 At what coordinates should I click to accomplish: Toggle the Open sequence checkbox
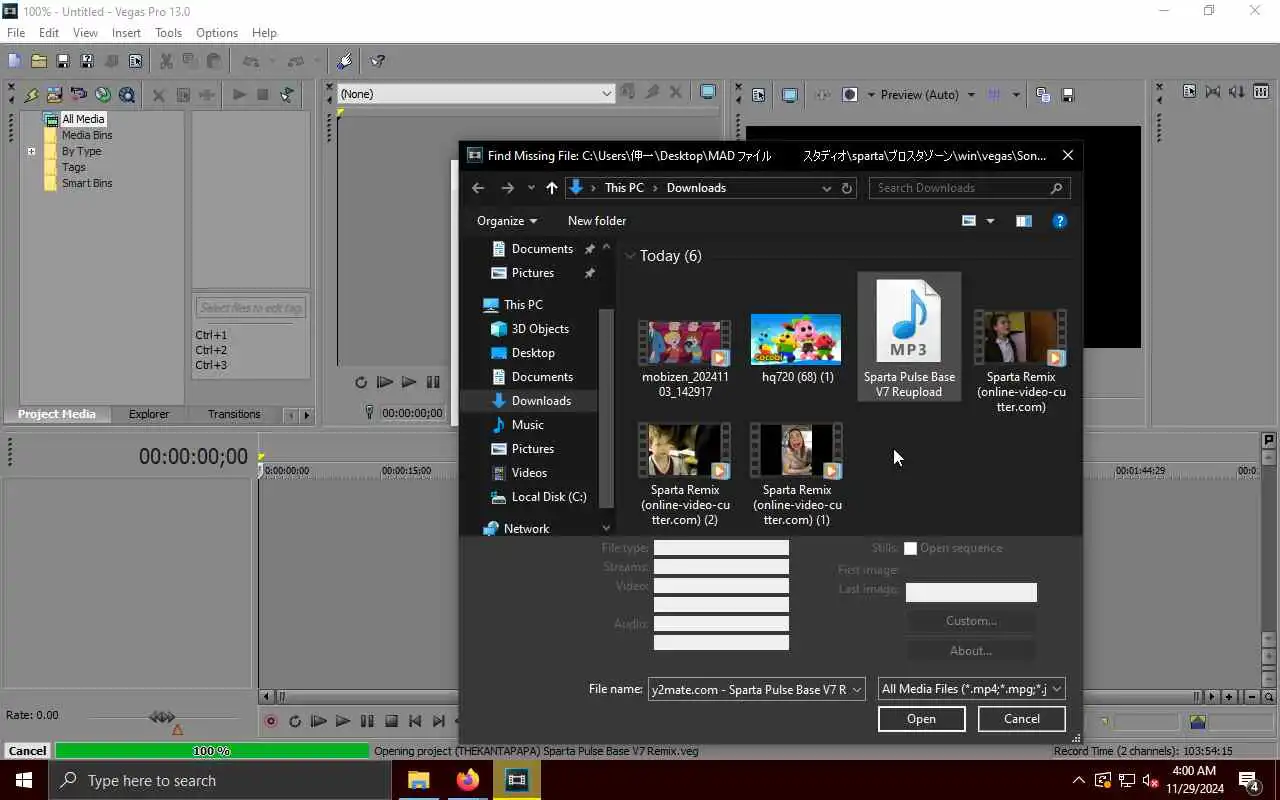click(x=910, y=548)
